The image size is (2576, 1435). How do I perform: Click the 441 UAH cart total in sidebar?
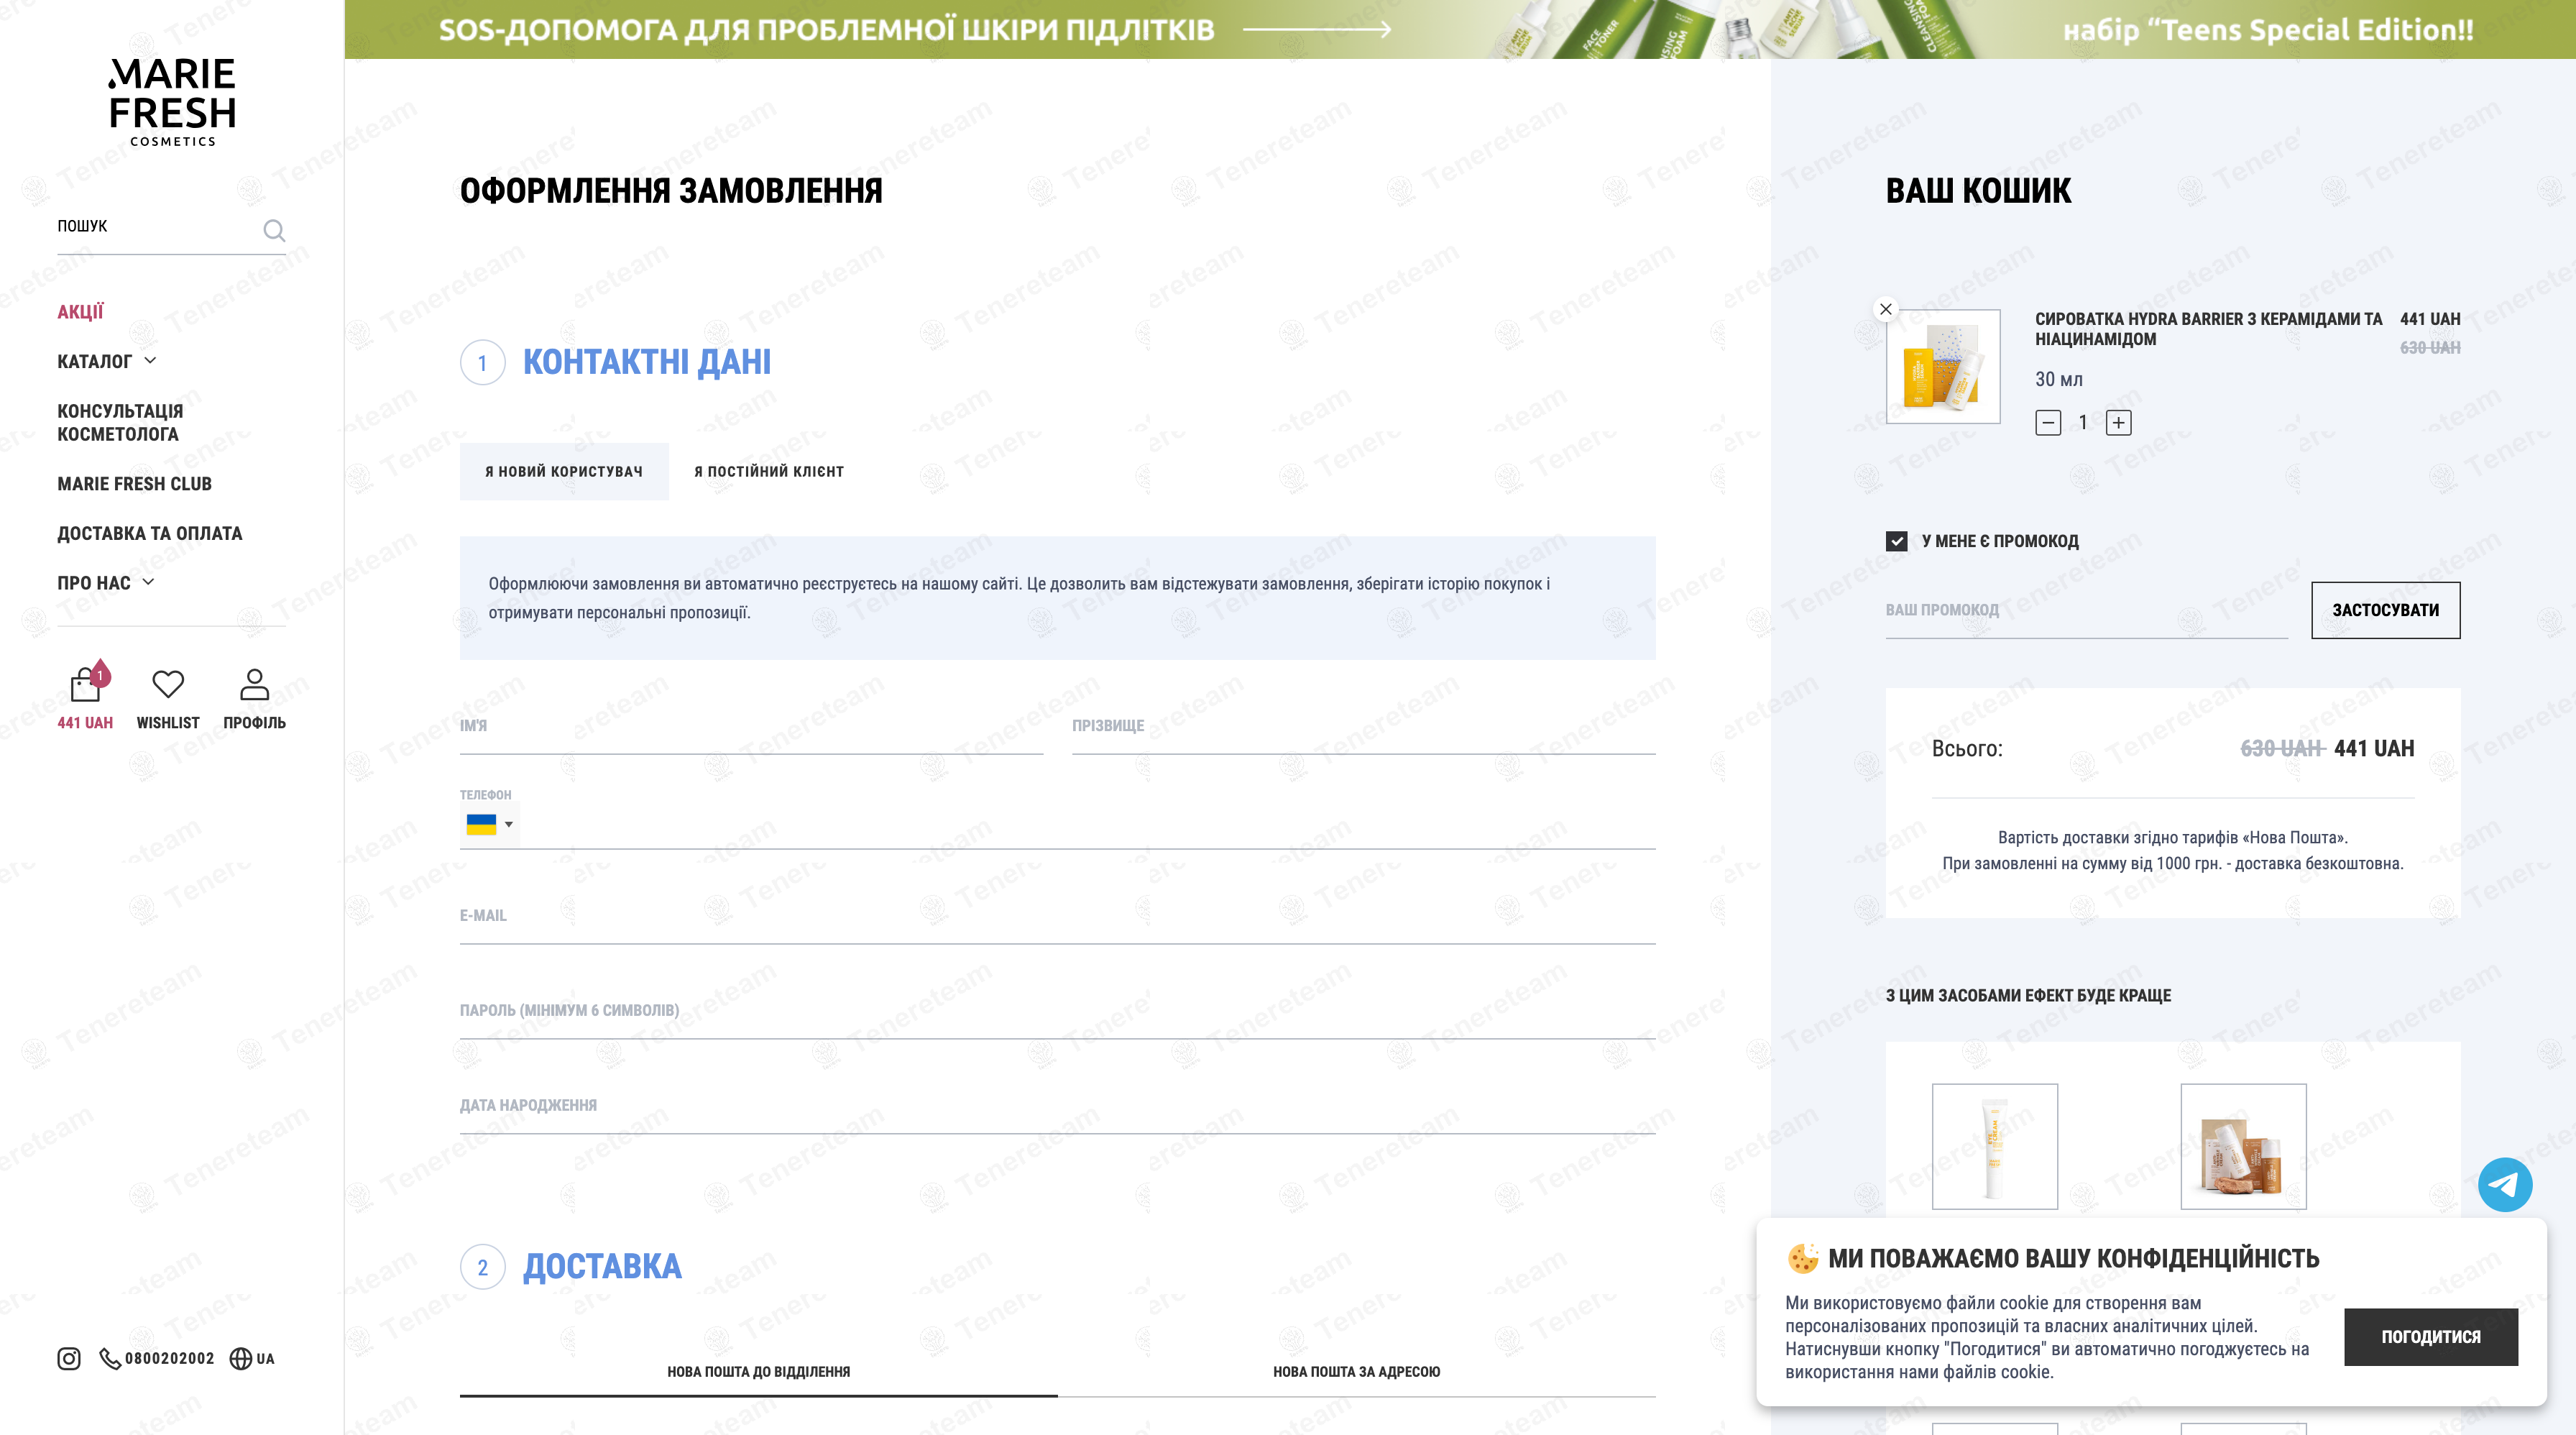point(85,723)
